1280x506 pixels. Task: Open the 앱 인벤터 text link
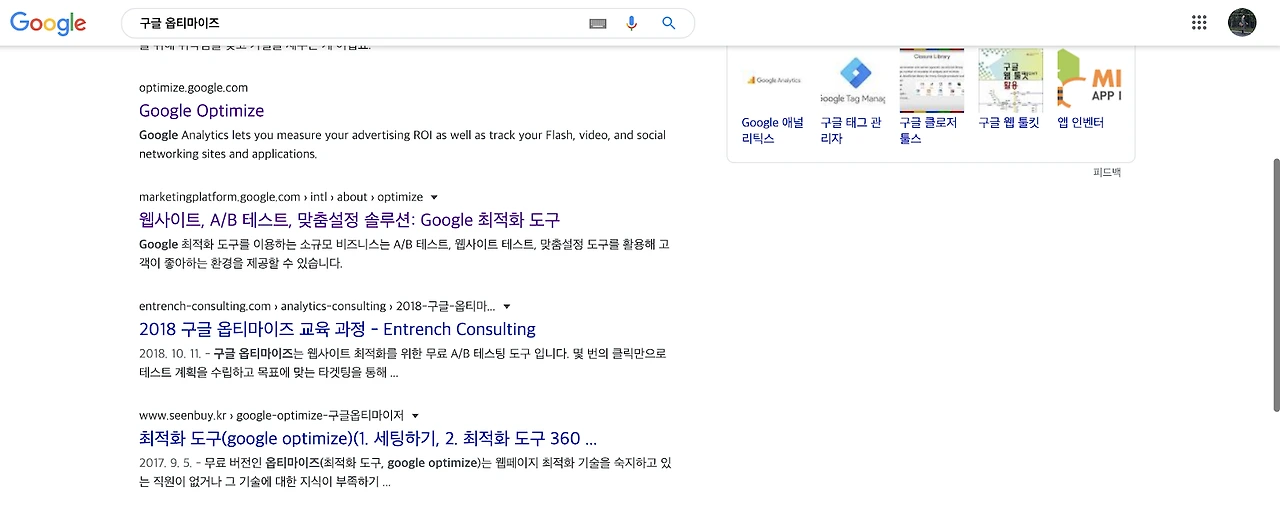1080,122
